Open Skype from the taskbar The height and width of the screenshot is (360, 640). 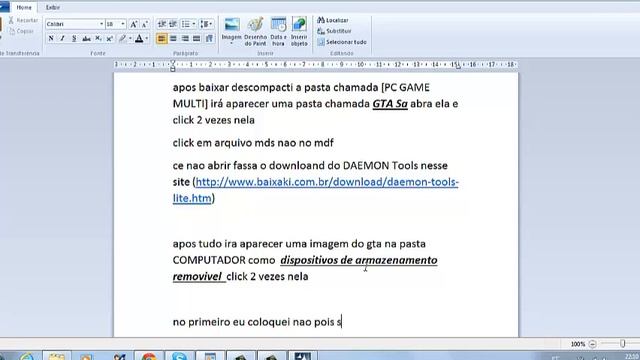click(x=180, y=357)
